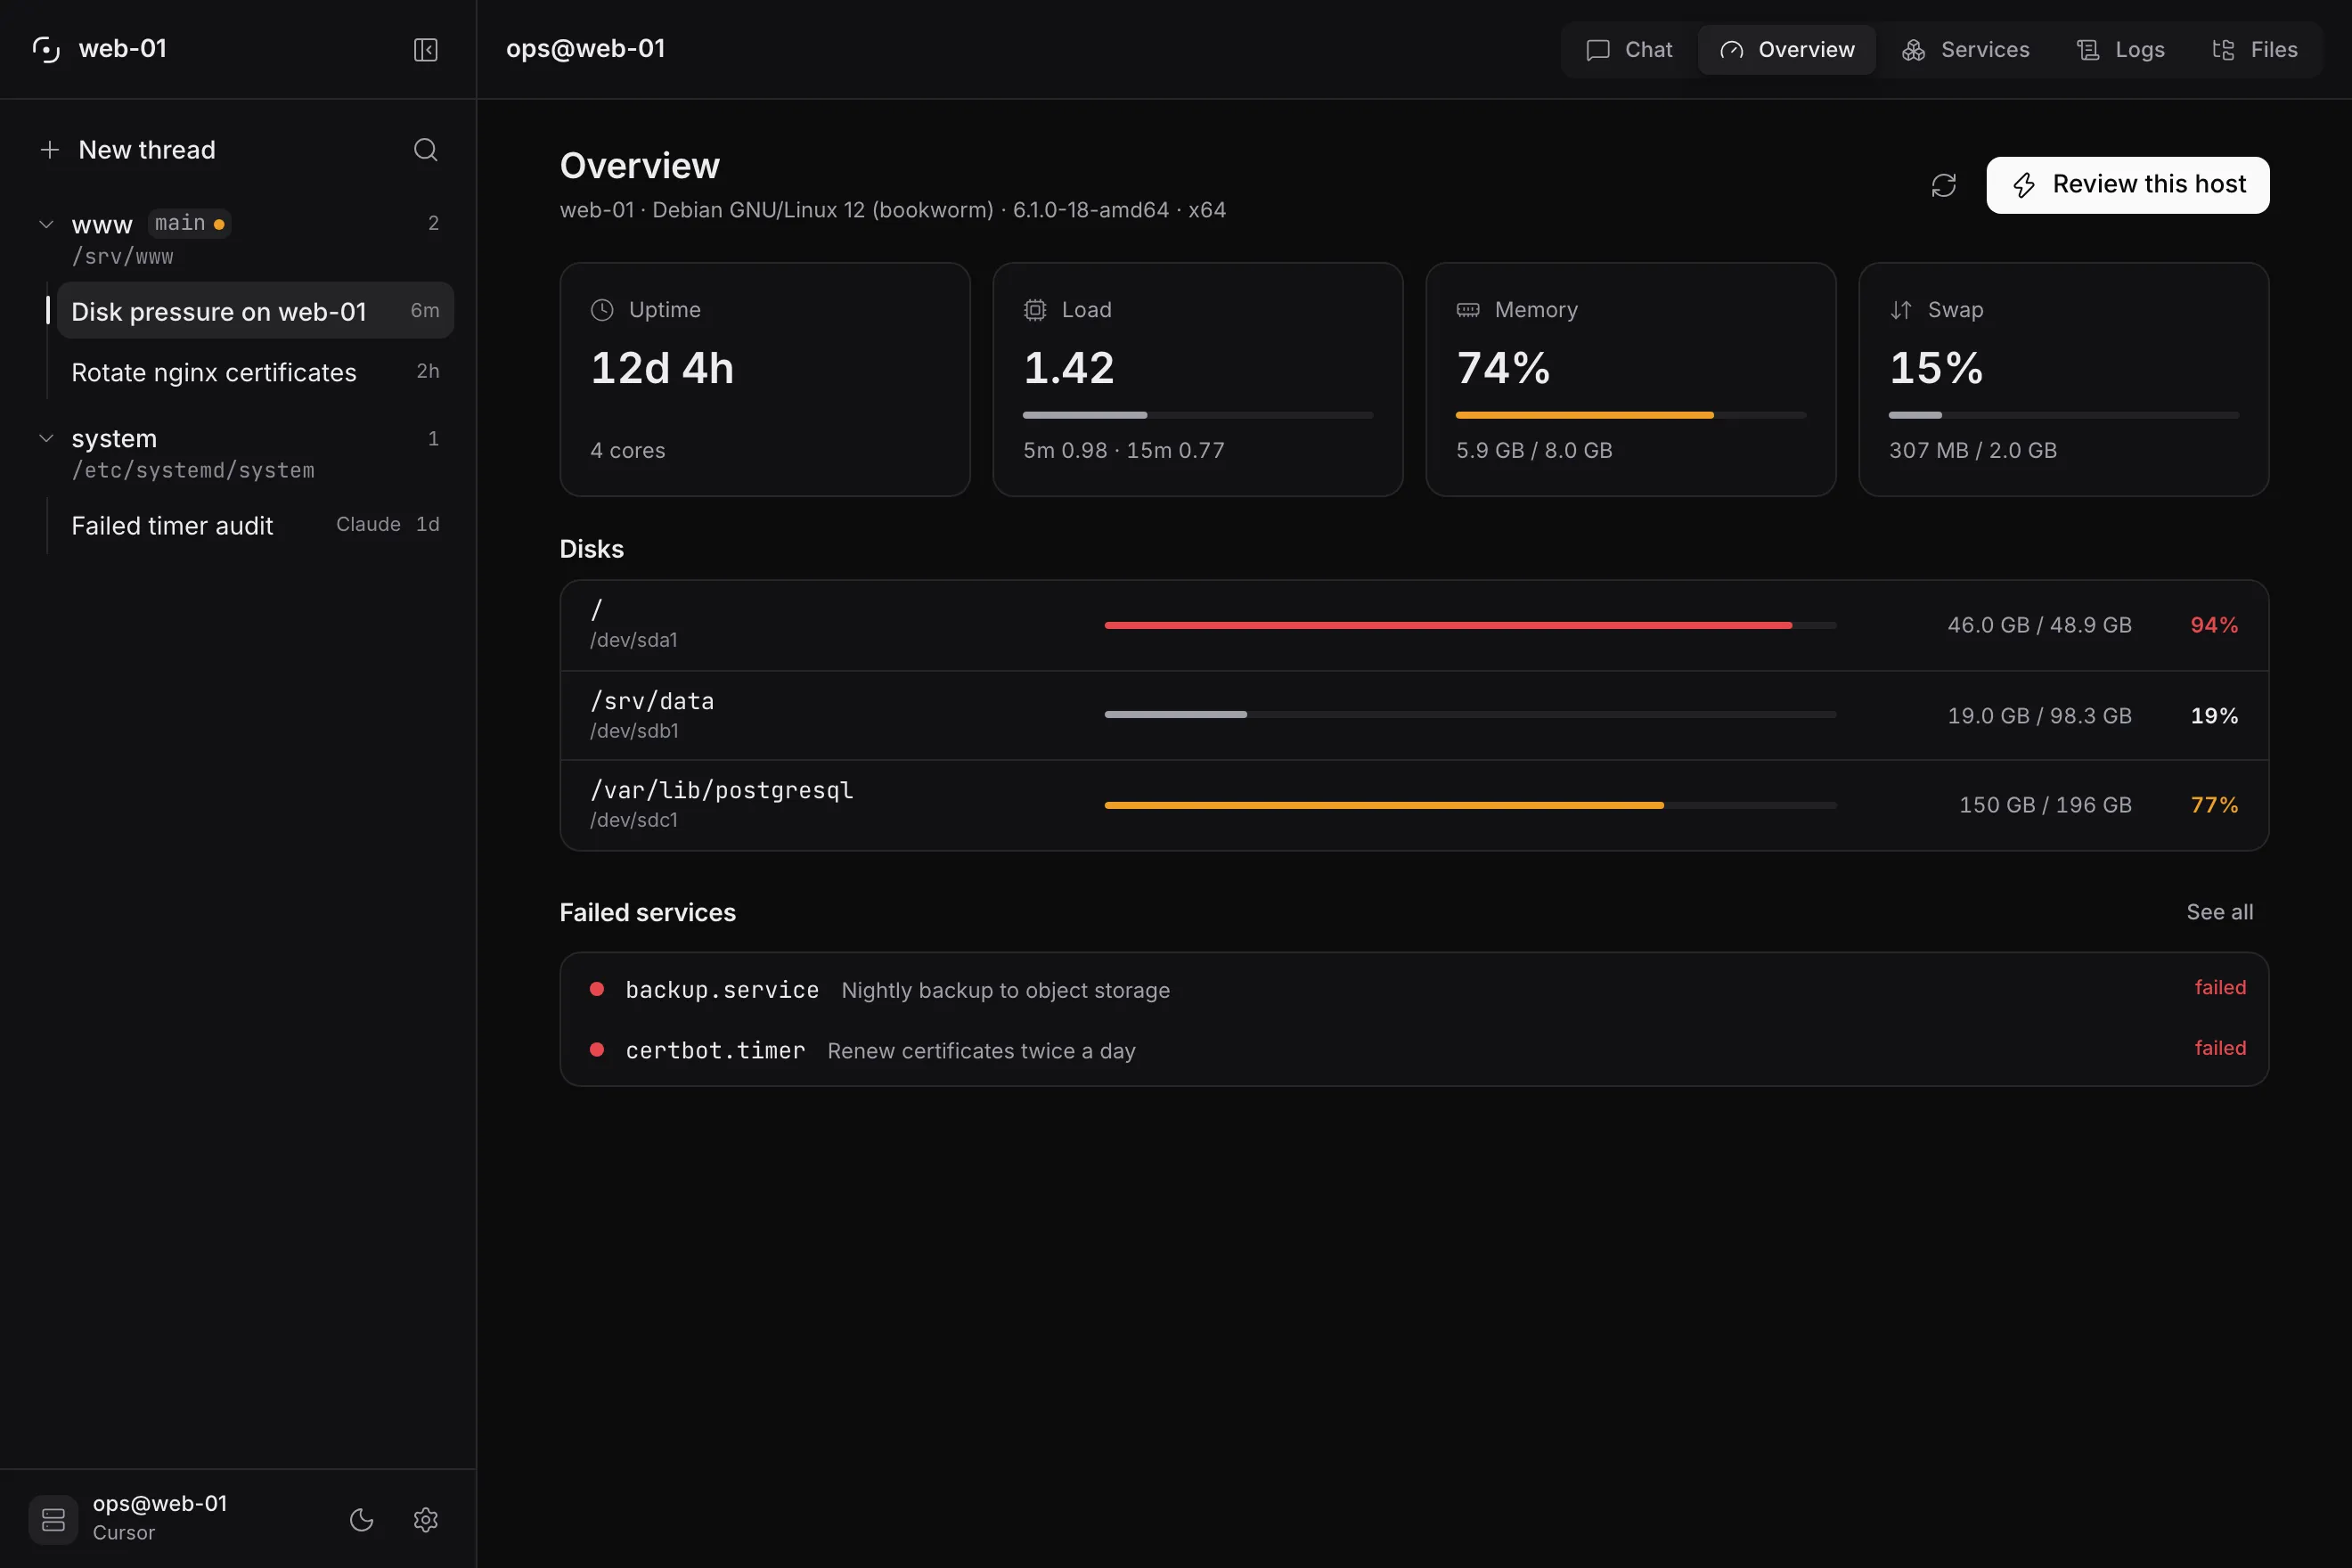Click the plus icon beside New thread
Viewport: 2352px width, 1568px height.
(49, 150)
